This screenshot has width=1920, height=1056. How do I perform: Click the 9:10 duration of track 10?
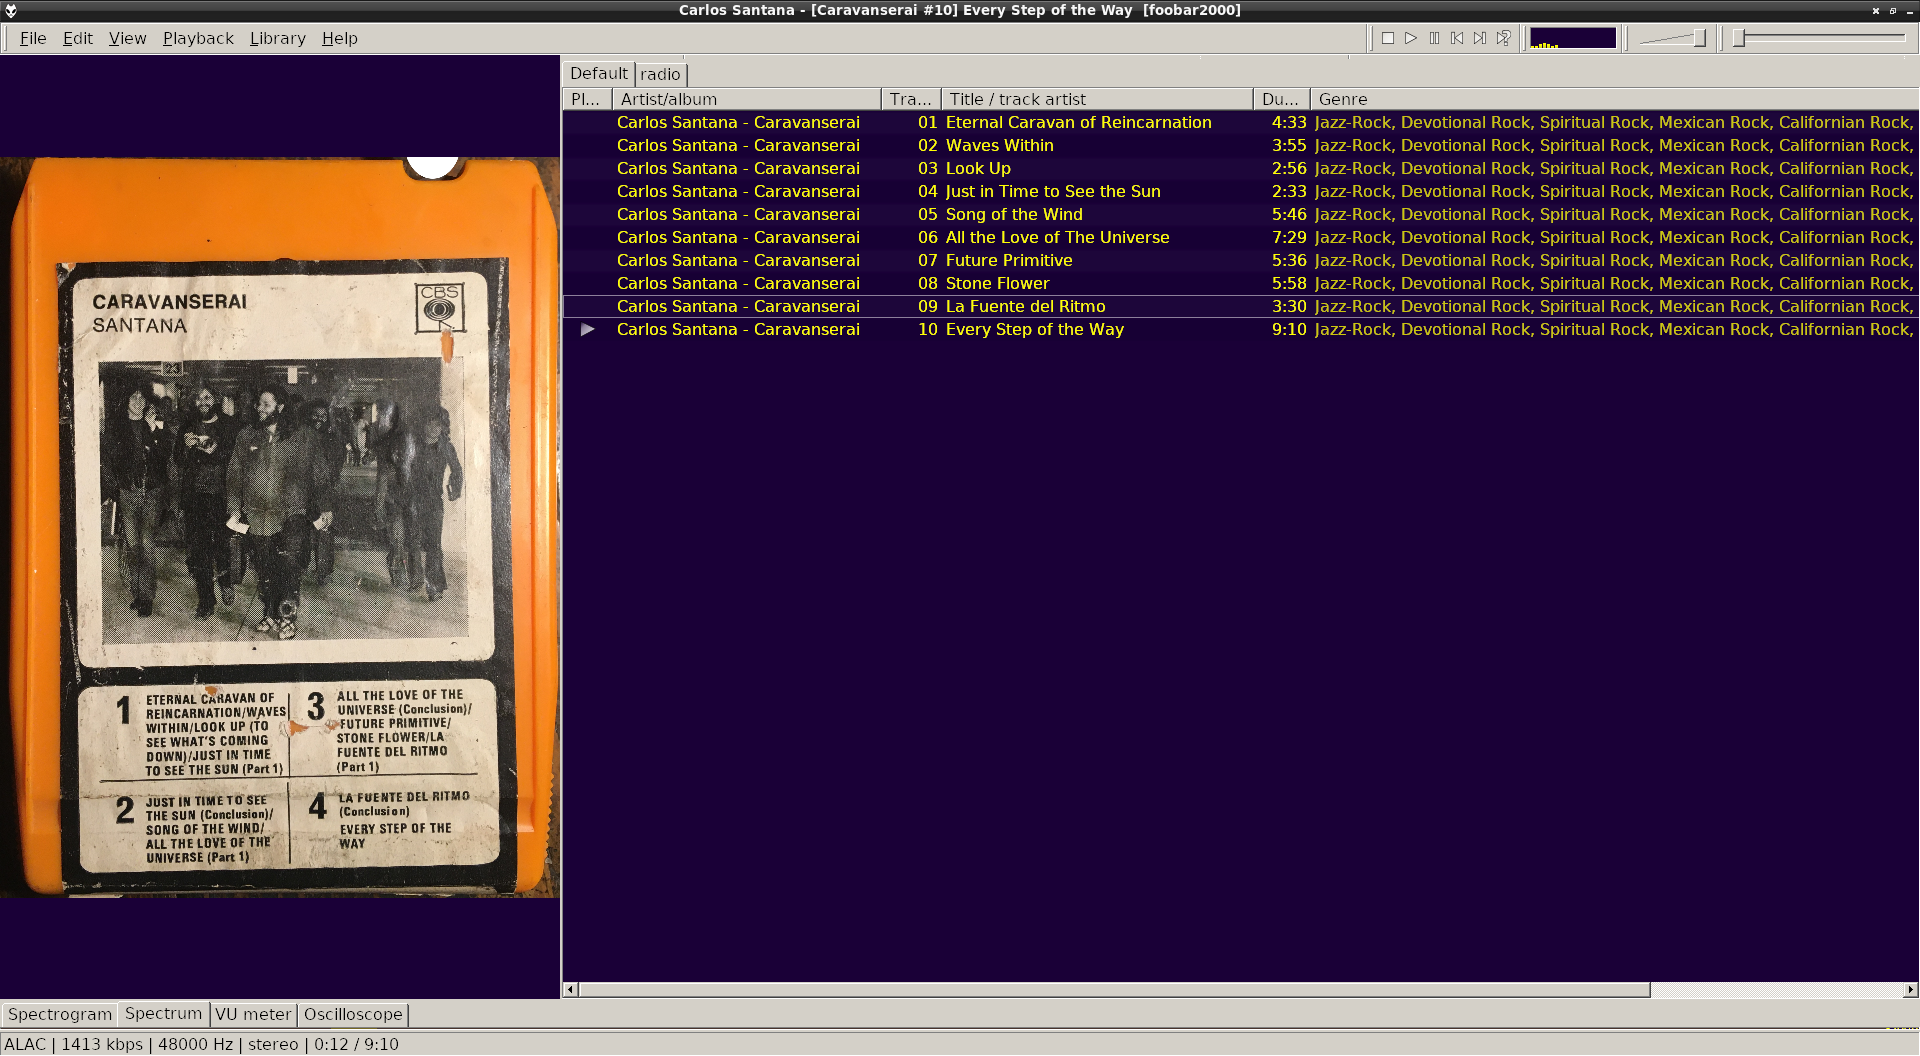click(x=1289, y=329)
